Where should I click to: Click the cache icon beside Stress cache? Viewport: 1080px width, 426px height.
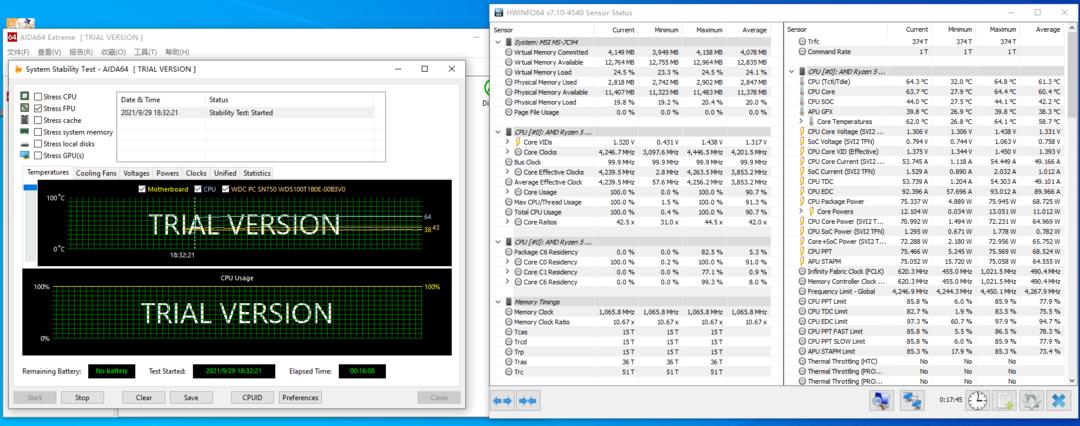(x=25, y=120)
